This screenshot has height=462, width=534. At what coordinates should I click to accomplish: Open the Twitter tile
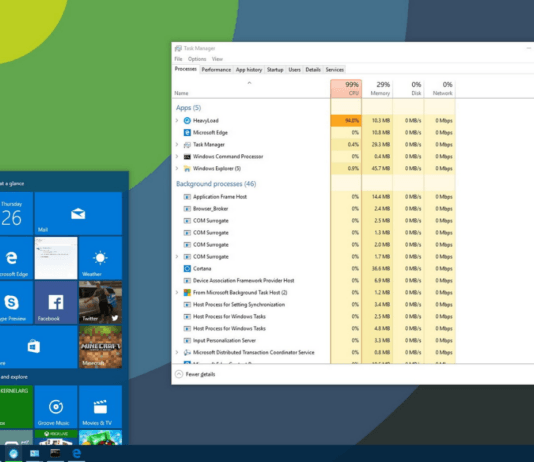coord(100,303)
